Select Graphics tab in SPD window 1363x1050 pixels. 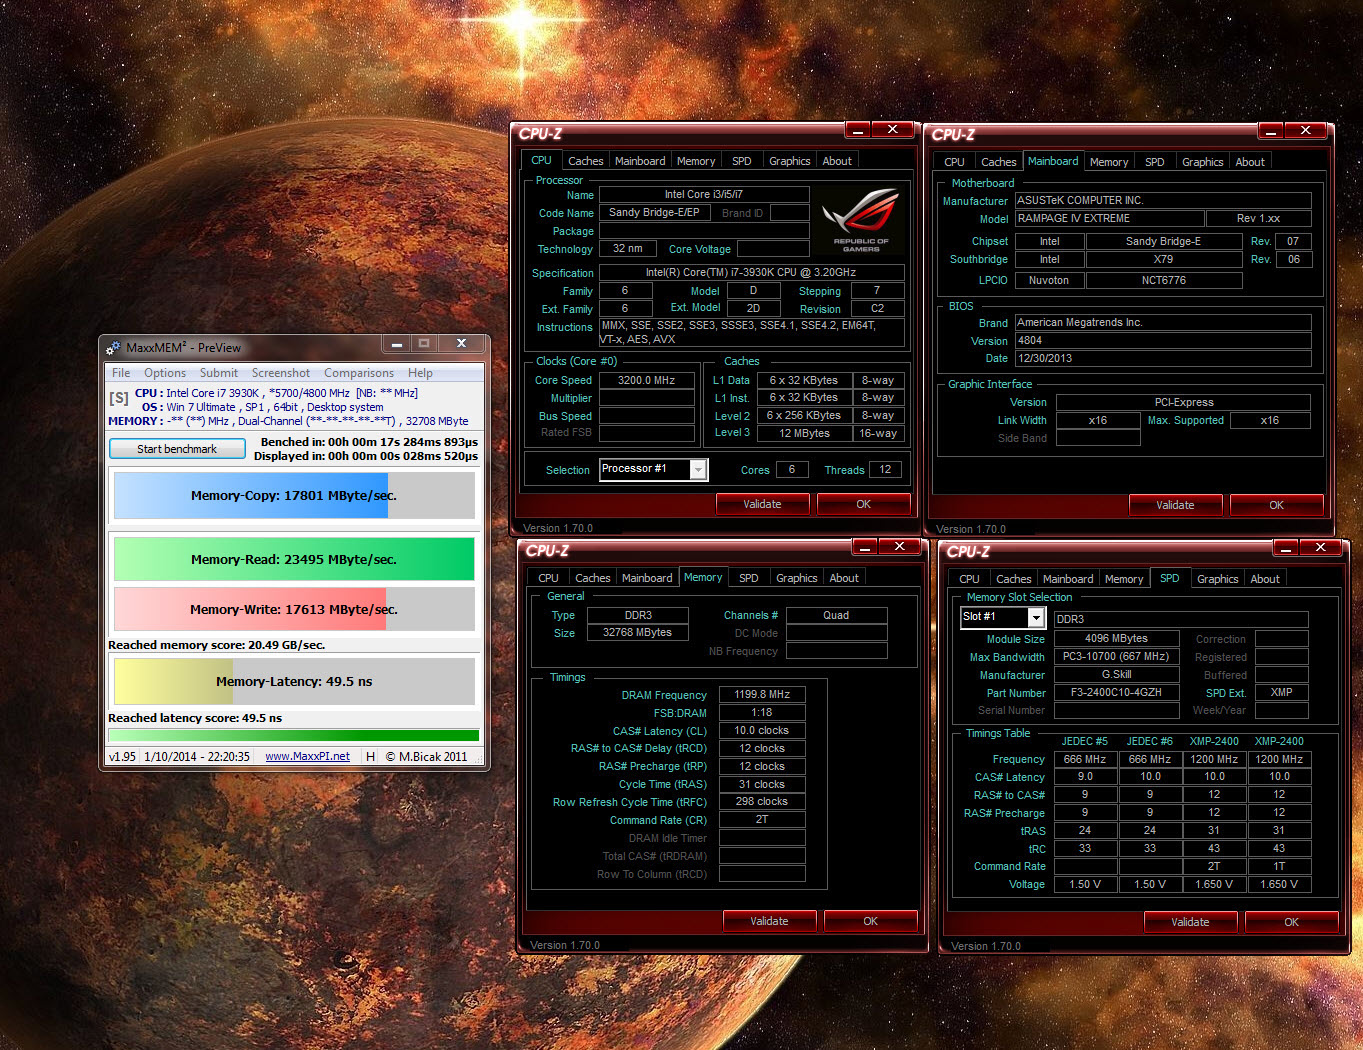(x=1218, y=579)
